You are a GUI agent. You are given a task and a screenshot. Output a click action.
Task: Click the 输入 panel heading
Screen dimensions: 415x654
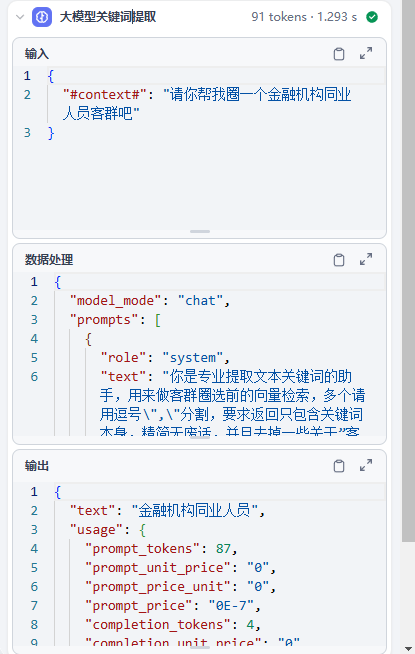point(37,54)
